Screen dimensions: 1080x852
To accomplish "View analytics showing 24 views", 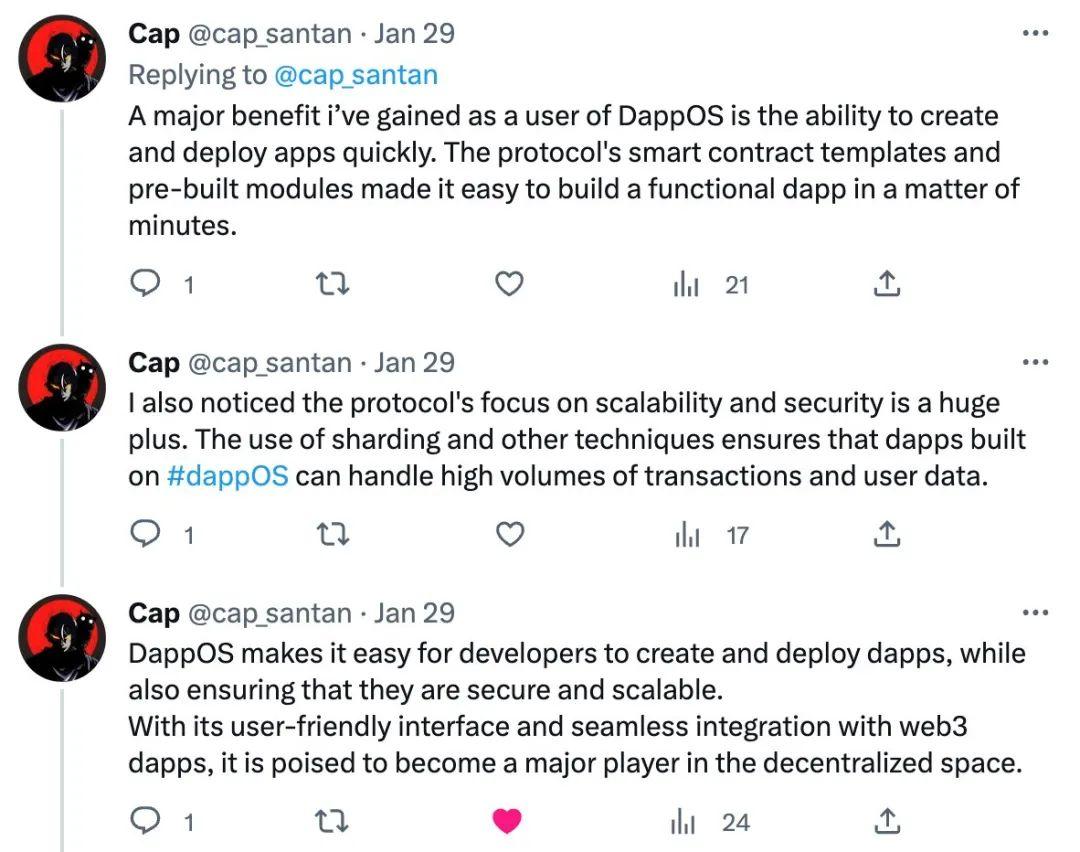I will [686, 822].
